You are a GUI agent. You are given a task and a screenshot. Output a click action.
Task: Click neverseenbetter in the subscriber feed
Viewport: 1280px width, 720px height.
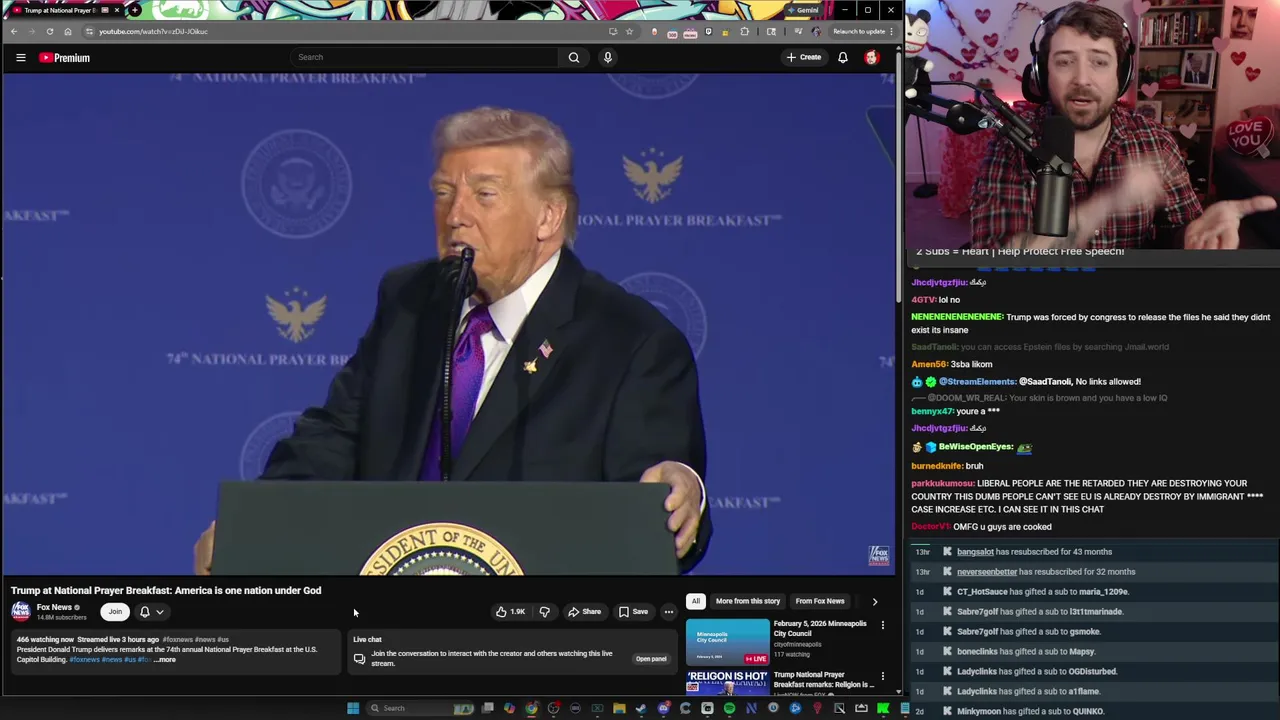tap(986, 572)
